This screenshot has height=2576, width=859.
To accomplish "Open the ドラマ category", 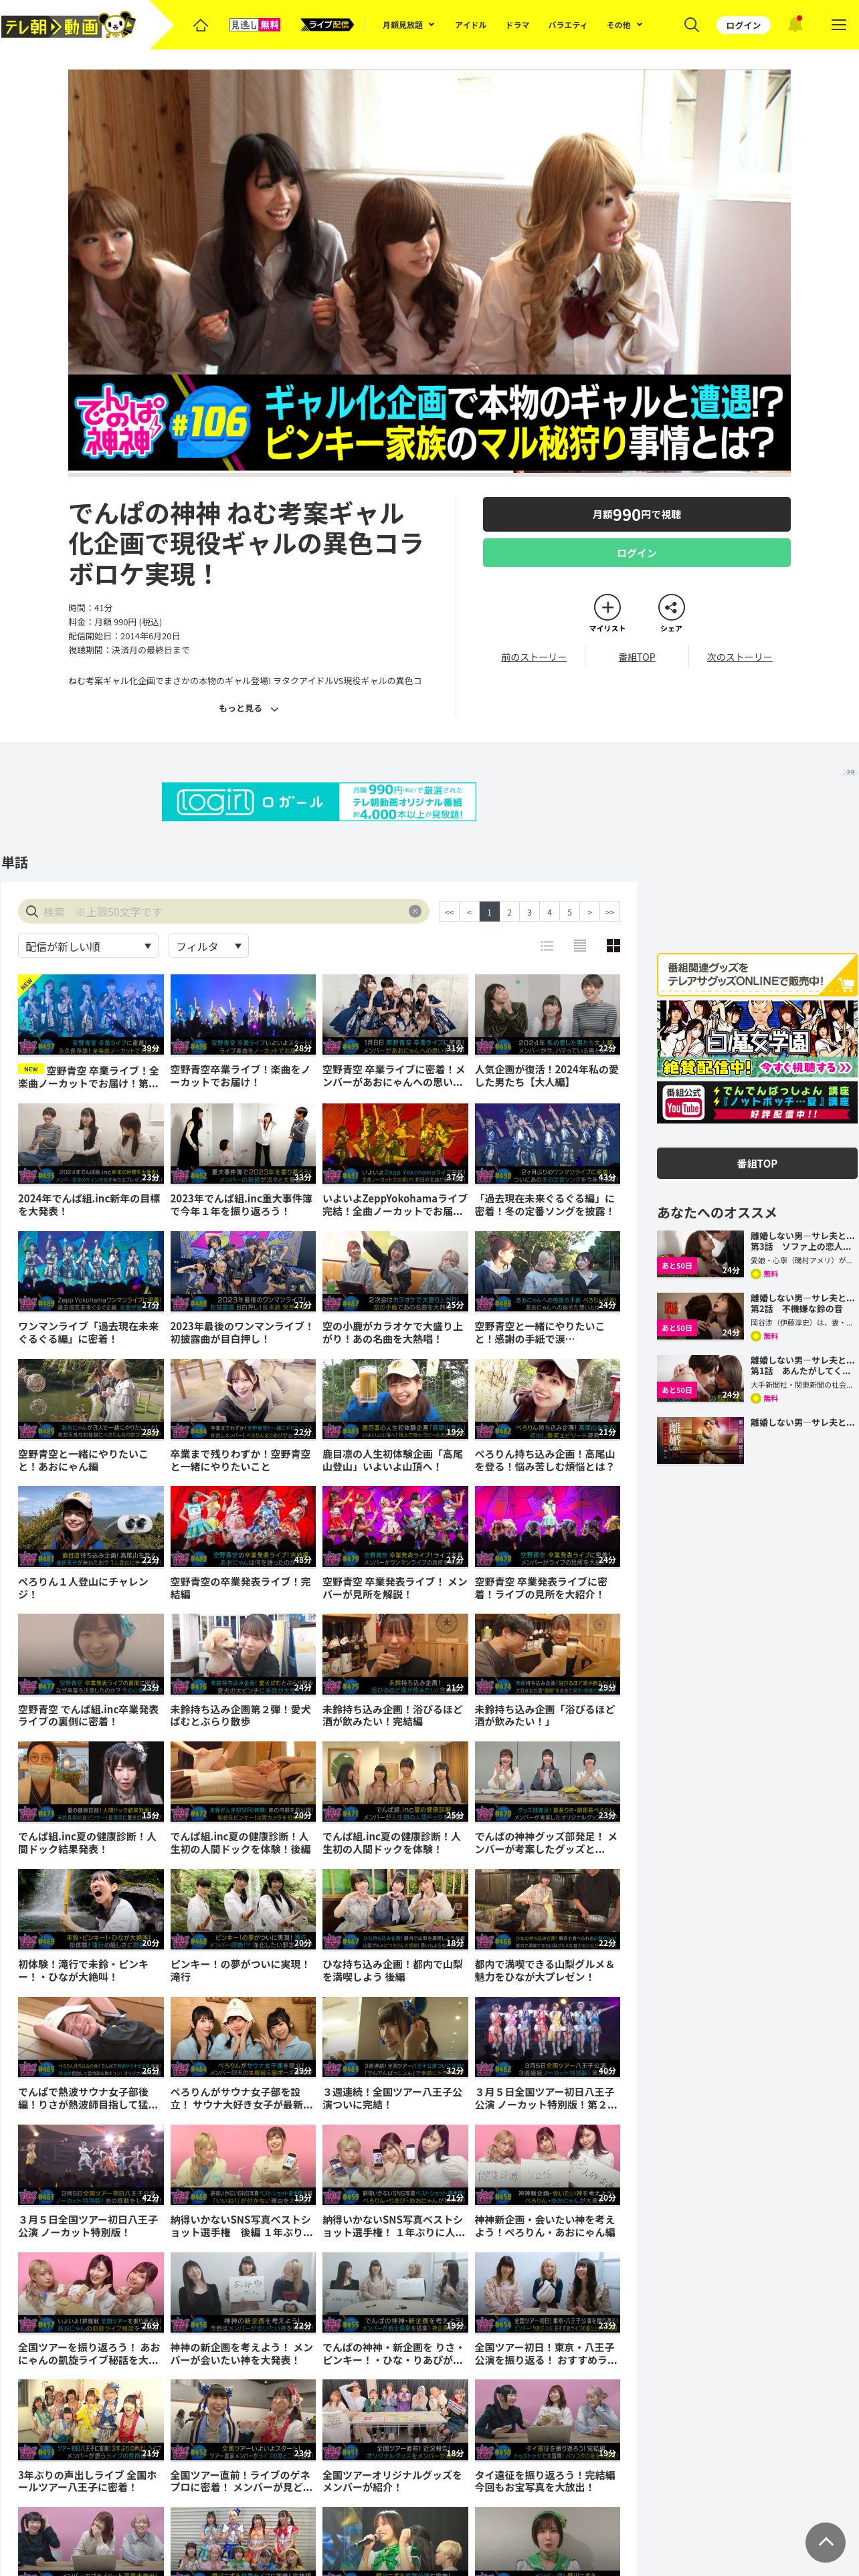I will 517,25.
